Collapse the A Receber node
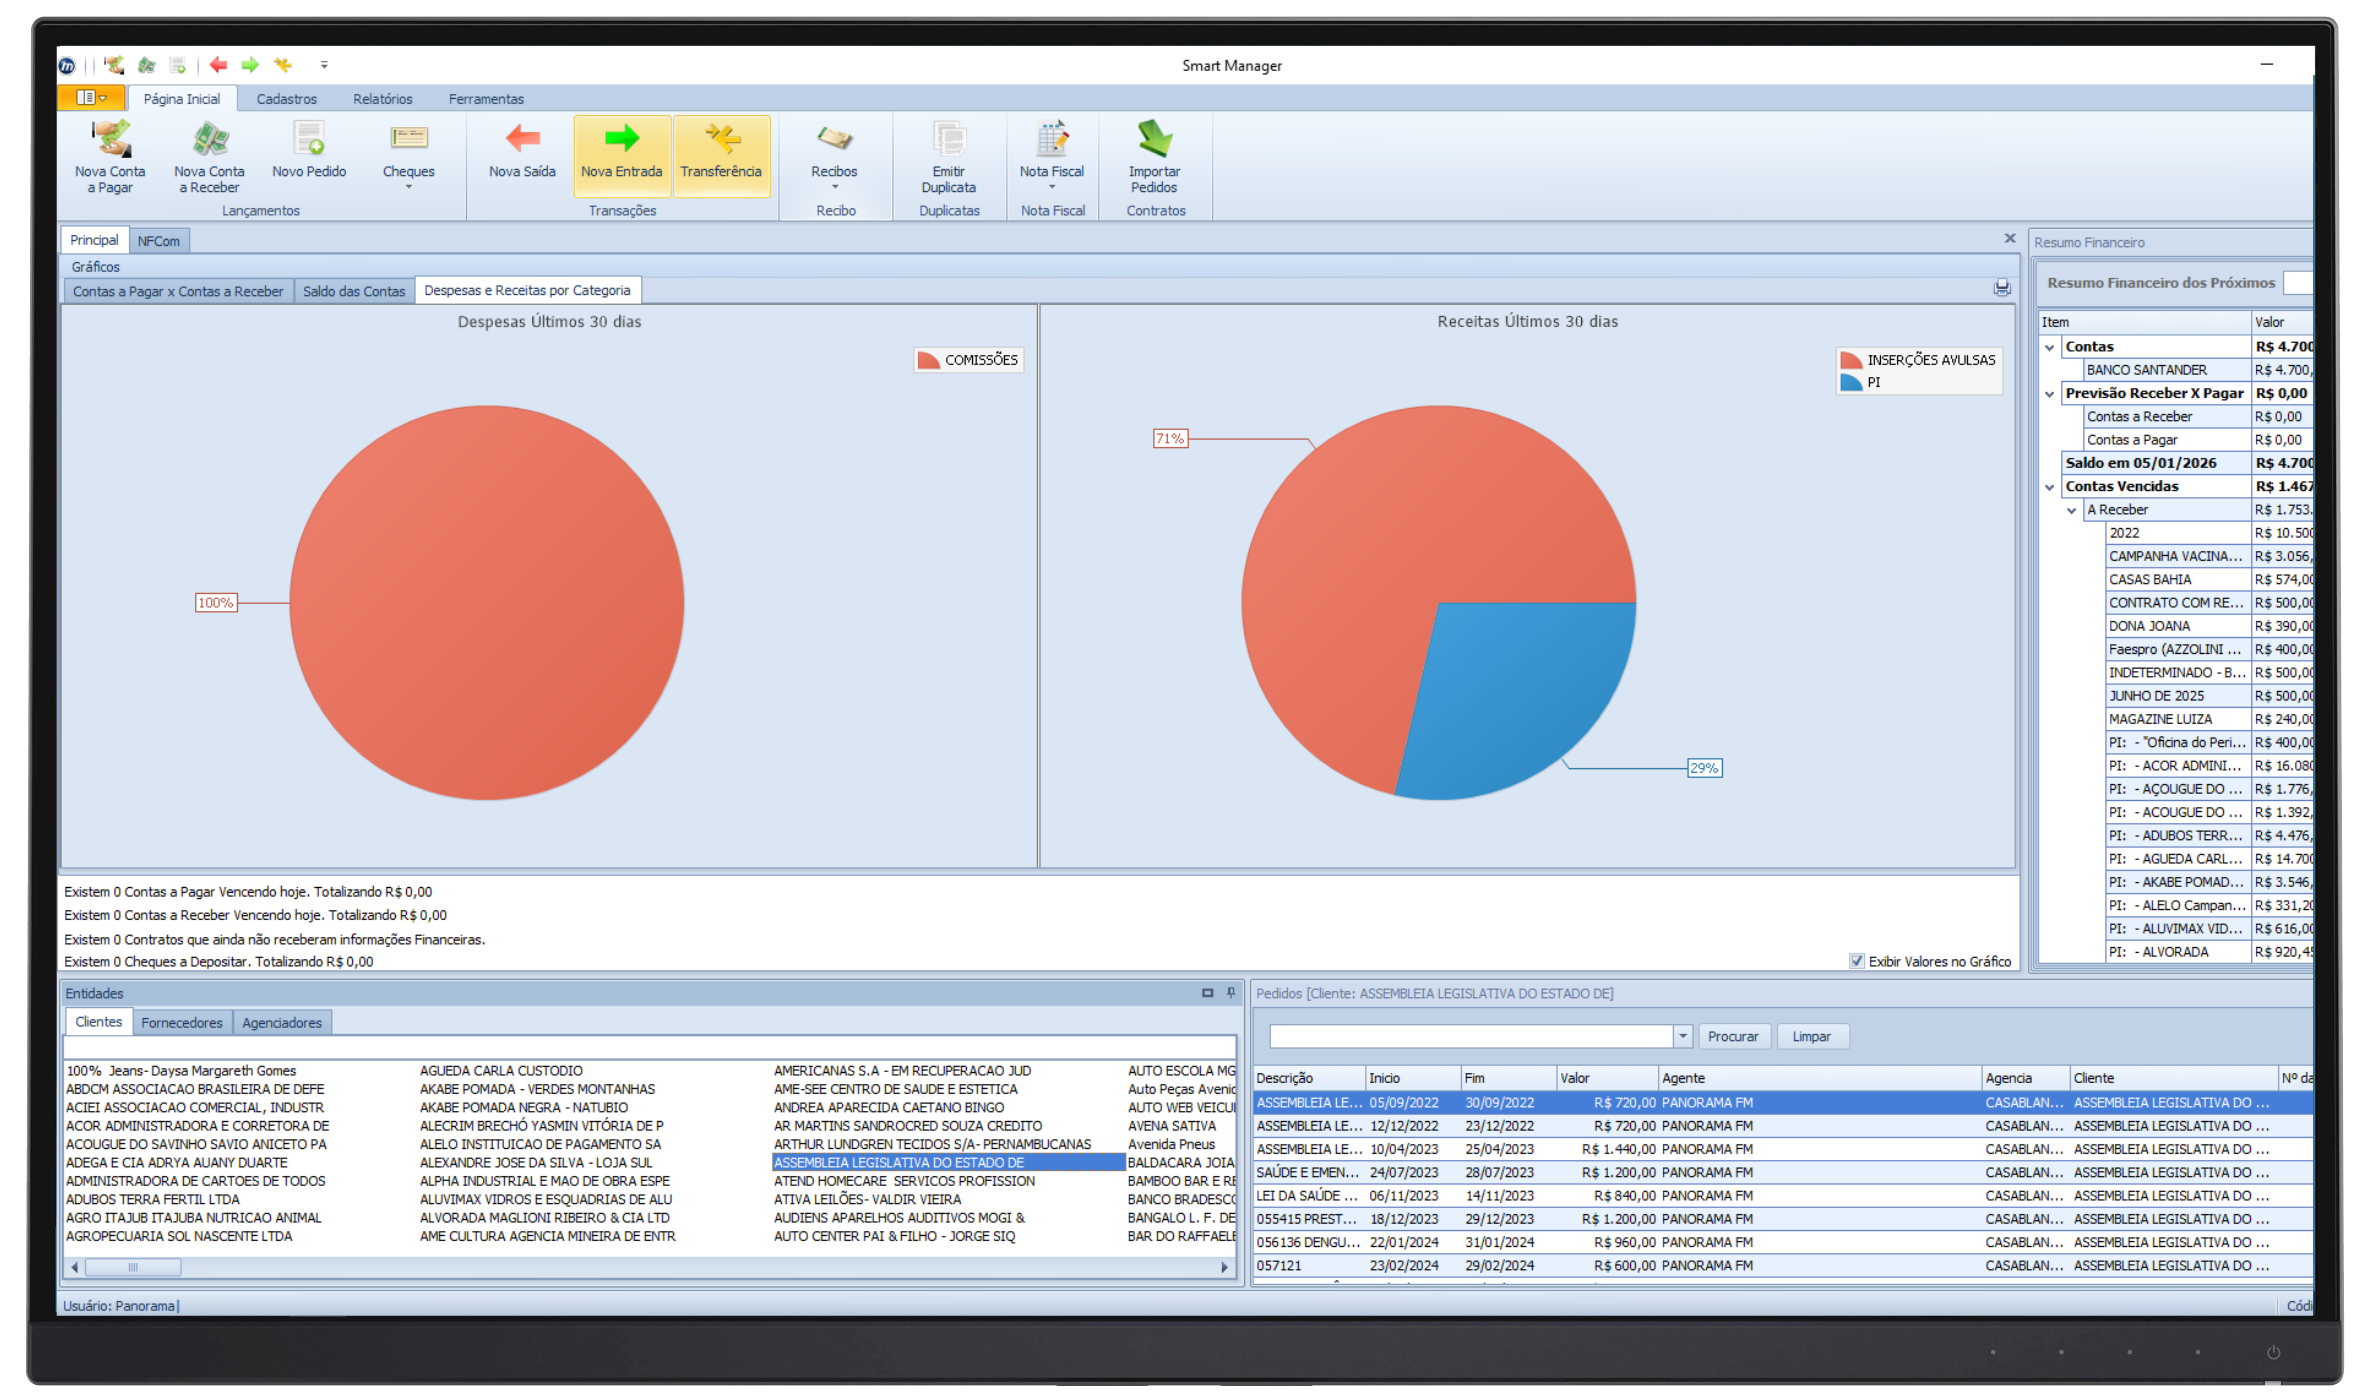Viewport: 2362px width, 1400px height. 2072,511
